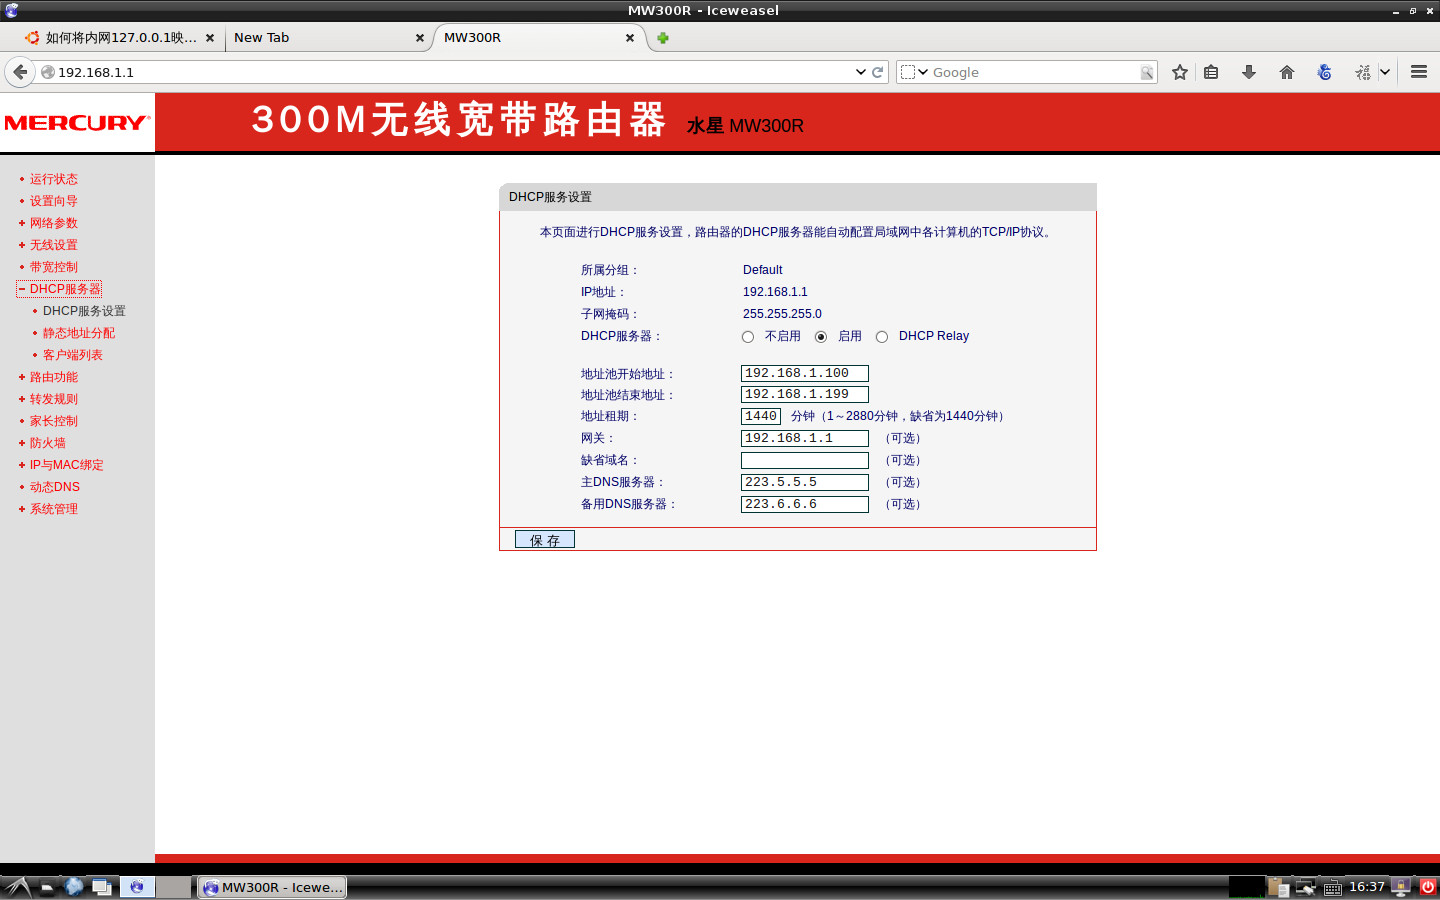Launch web browser from taskbar globe icon

tap(74, 887)
